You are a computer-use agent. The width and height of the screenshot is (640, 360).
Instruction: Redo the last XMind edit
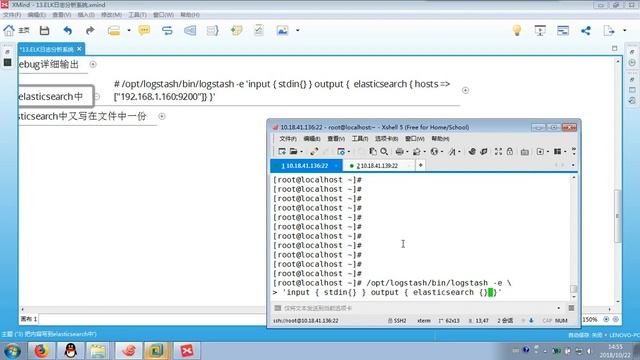point(90,31)
